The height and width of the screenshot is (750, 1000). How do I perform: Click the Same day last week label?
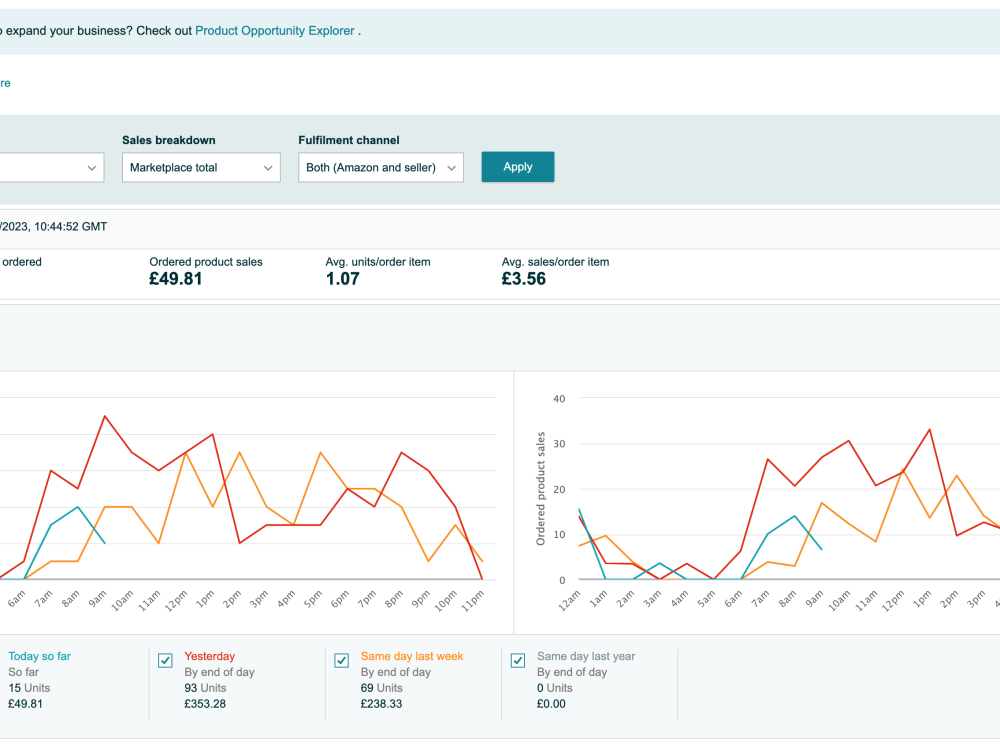pyautogui.click(x=412, y=656)
